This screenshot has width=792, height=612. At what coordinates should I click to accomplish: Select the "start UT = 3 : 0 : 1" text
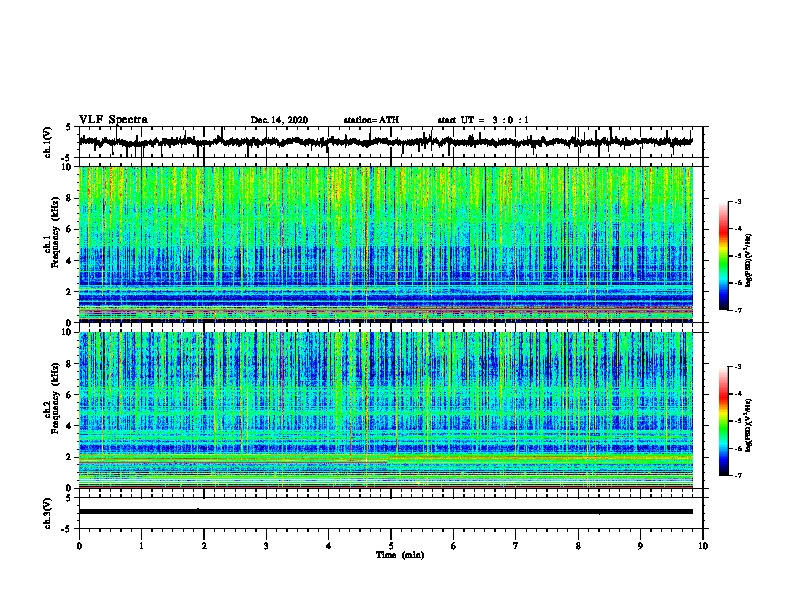pyautogui.click(x=483, y=120)
